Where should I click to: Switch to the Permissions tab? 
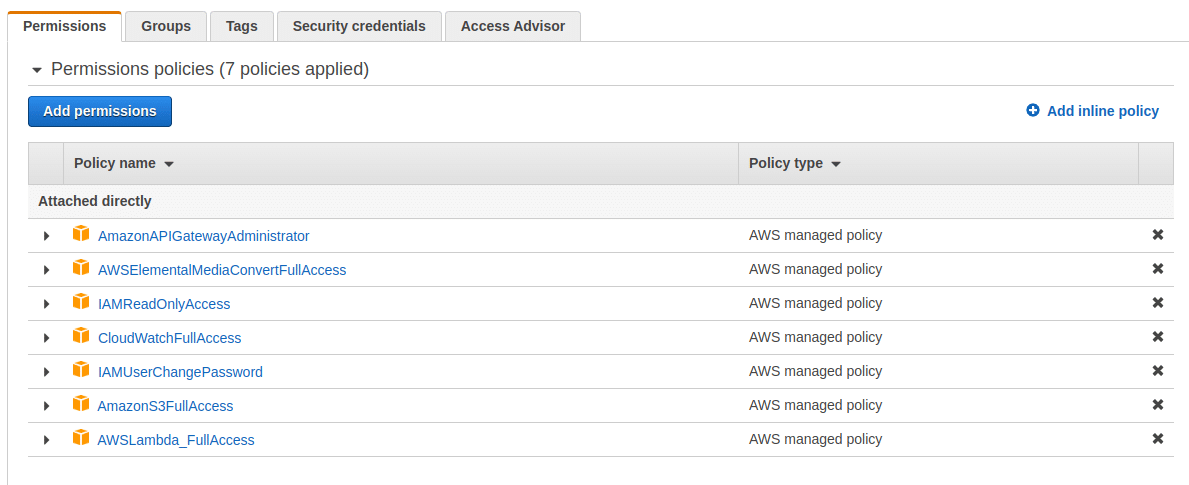pos(64,27)
